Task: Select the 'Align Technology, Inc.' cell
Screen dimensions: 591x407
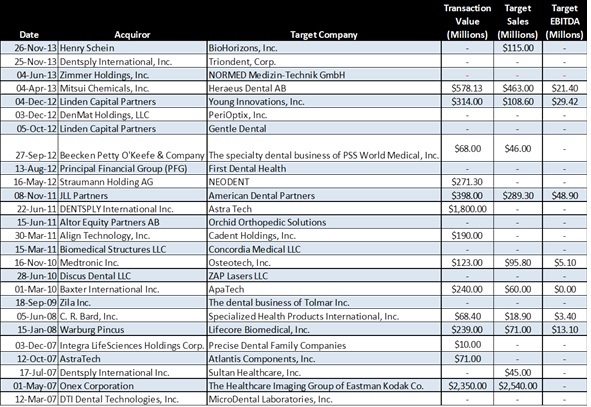Action: click(x=133, y=236)
